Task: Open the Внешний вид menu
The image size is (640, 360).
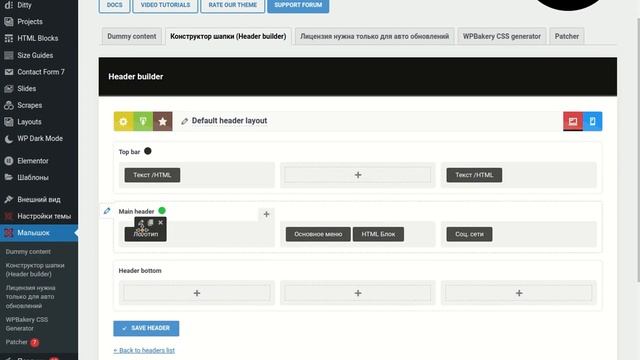Action: click(x=39, y=200)
